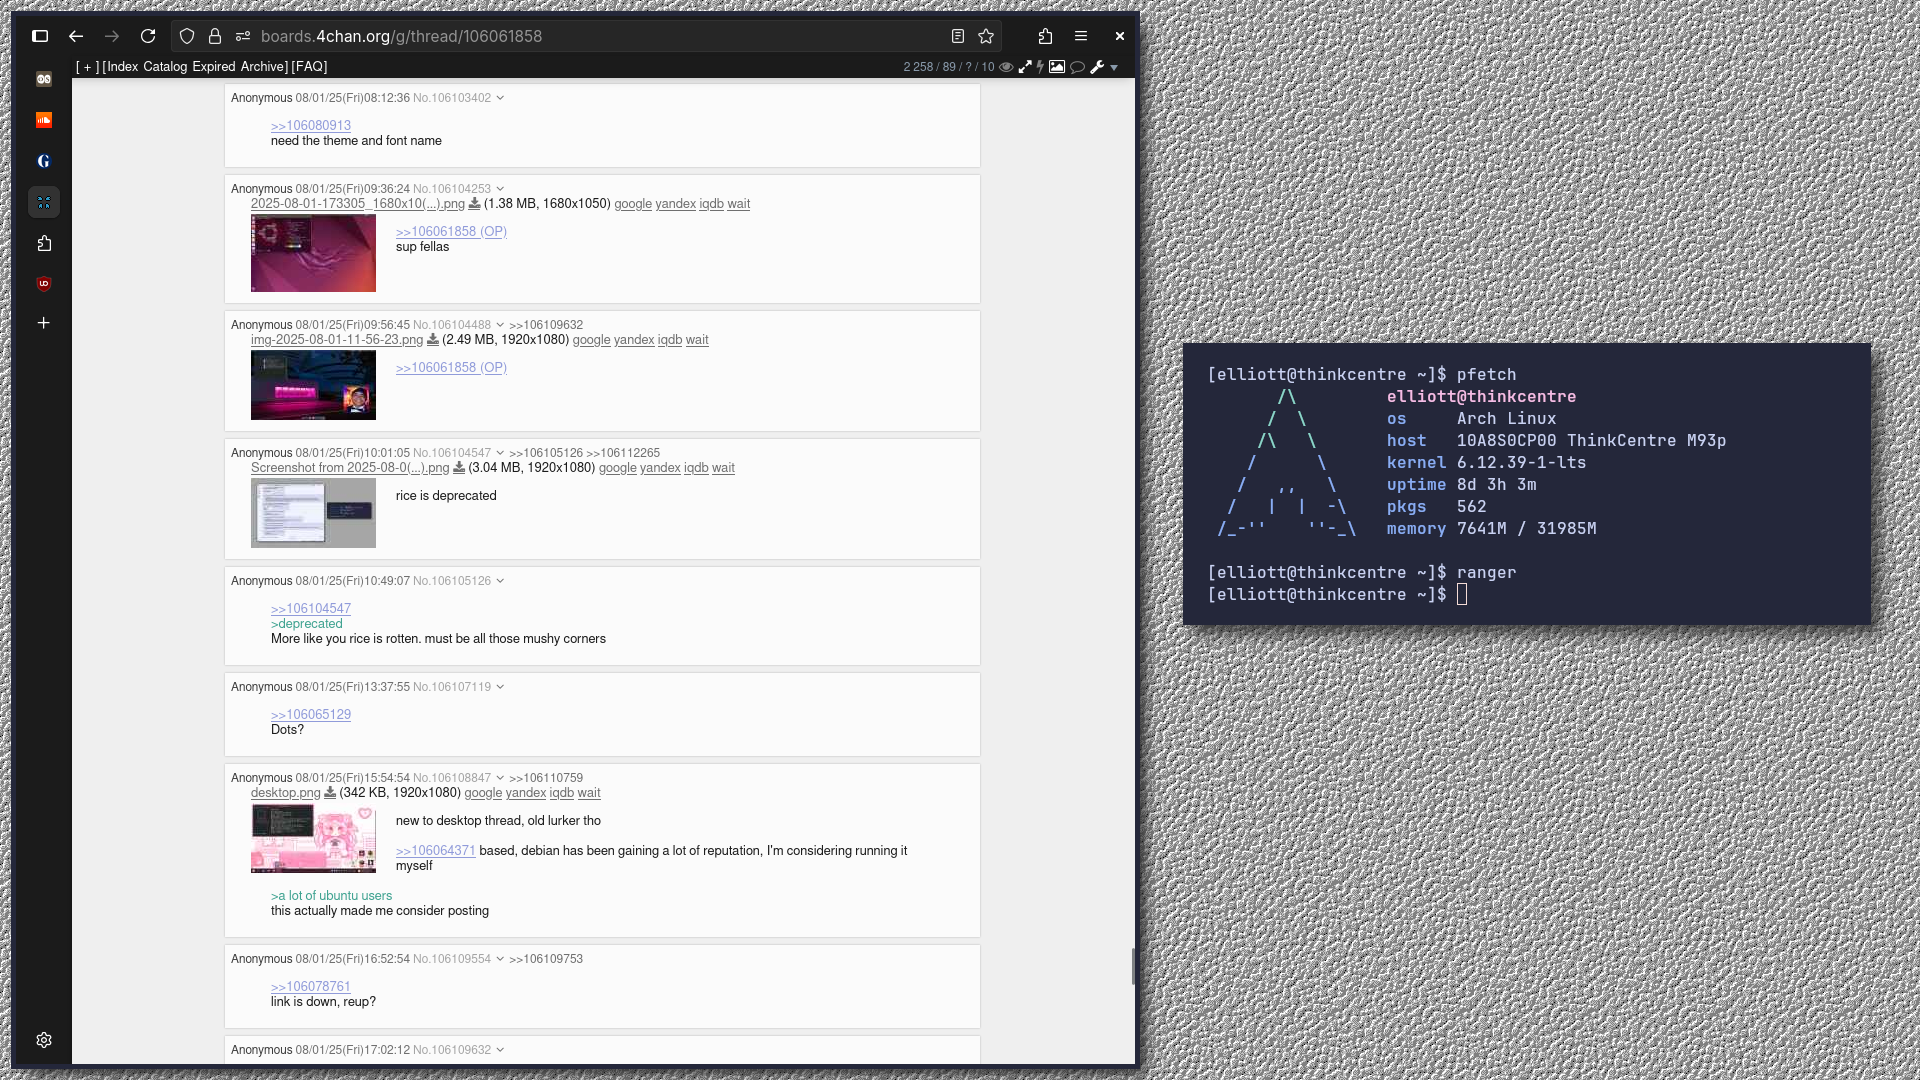Toggle the browser sidebar panel icon
Image resolution: width=1920 pixels, height=1080 pixels.
tap(40, 36)
